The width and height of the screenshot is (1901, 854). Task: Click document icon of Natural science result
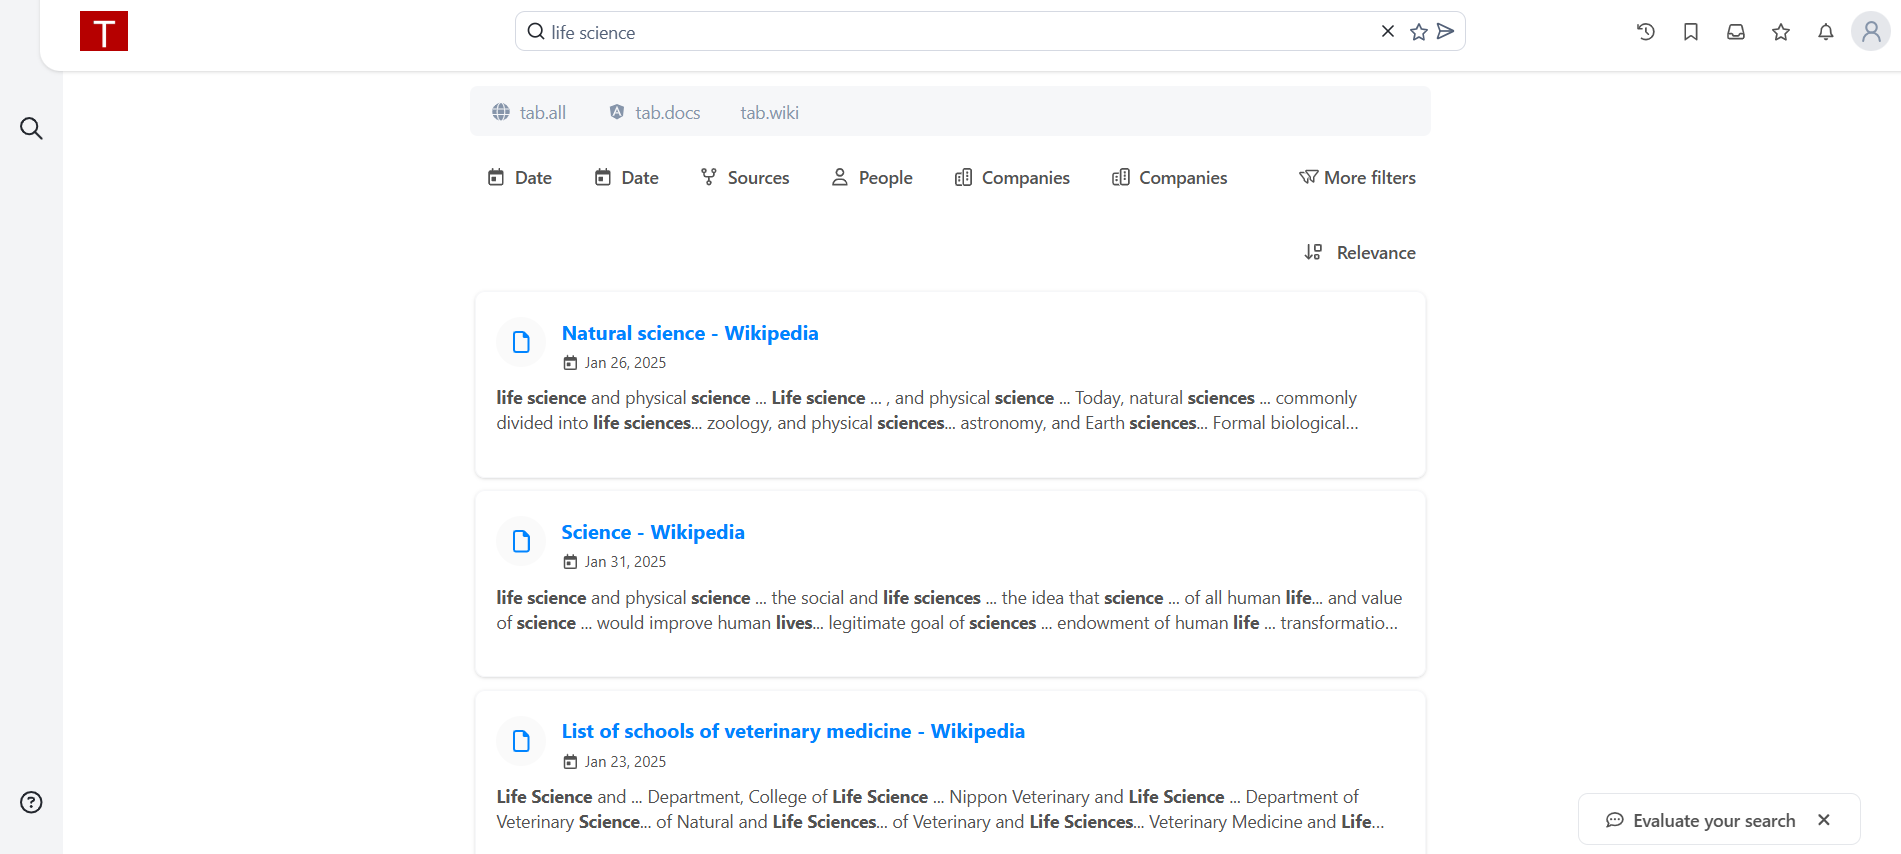(x=521, y=342)
